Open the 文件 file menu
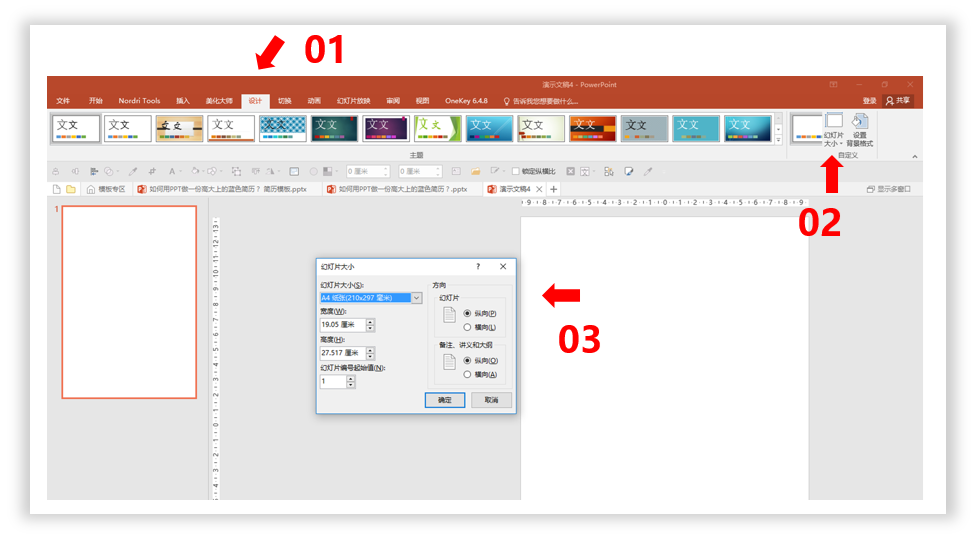 pyautogui.click(x=63, y=101)
